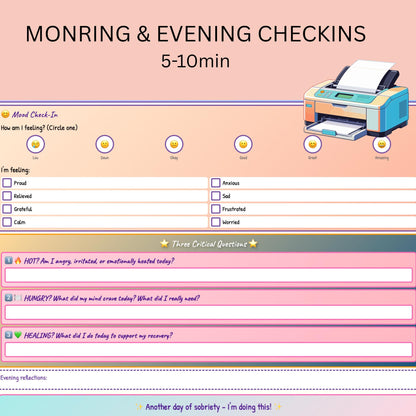Click the plate icon in HUNGRY? question
Viewport: 416px width, 416px height.
pyautogui.click(x=18, y=298)
